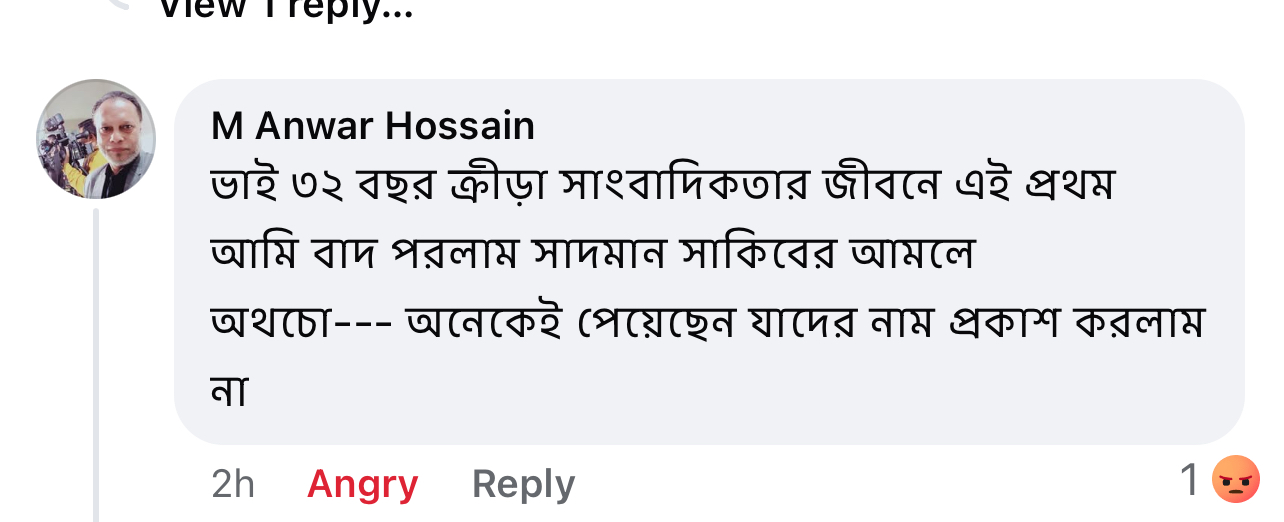Screen dimensions: 1284x522
Task: Click the final word না in the comment
Action: click(229, 390)
